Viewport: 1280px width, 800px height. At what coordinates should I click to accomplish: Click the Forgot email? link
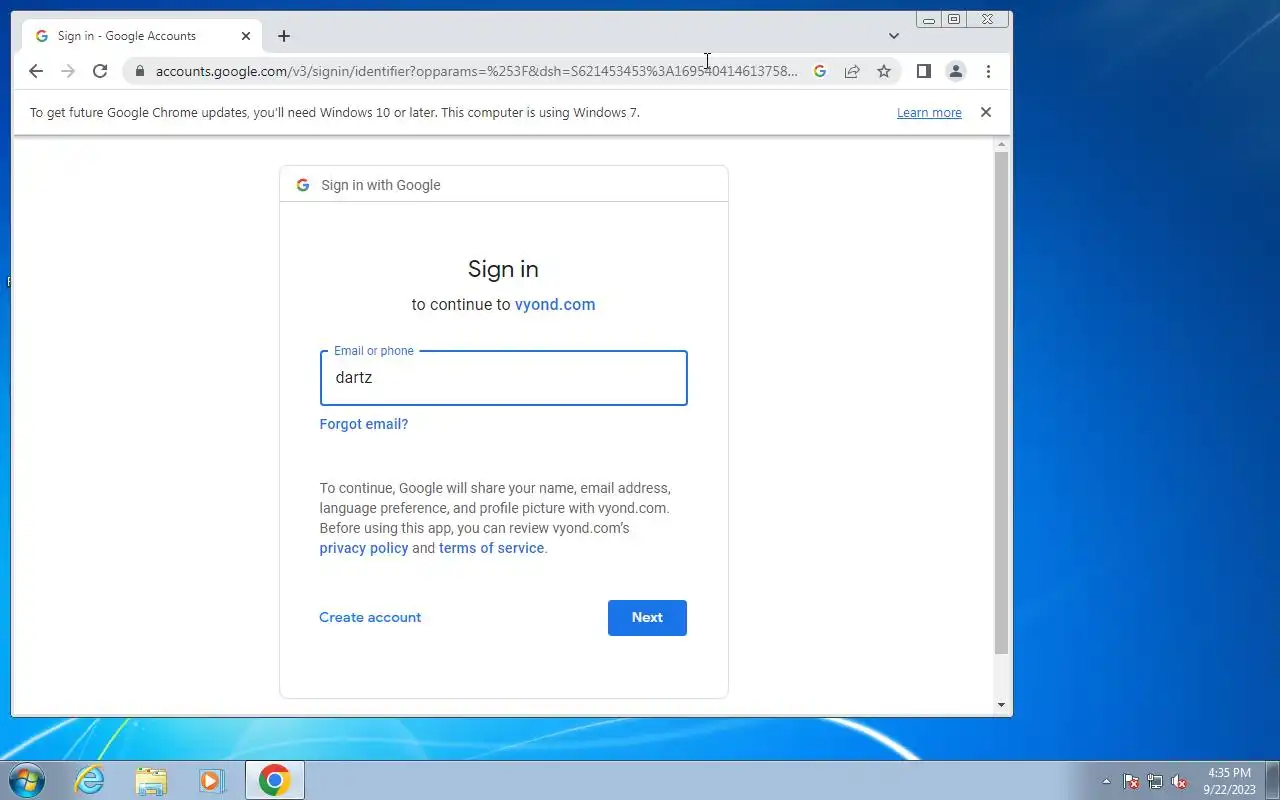(x=364, y=424)
